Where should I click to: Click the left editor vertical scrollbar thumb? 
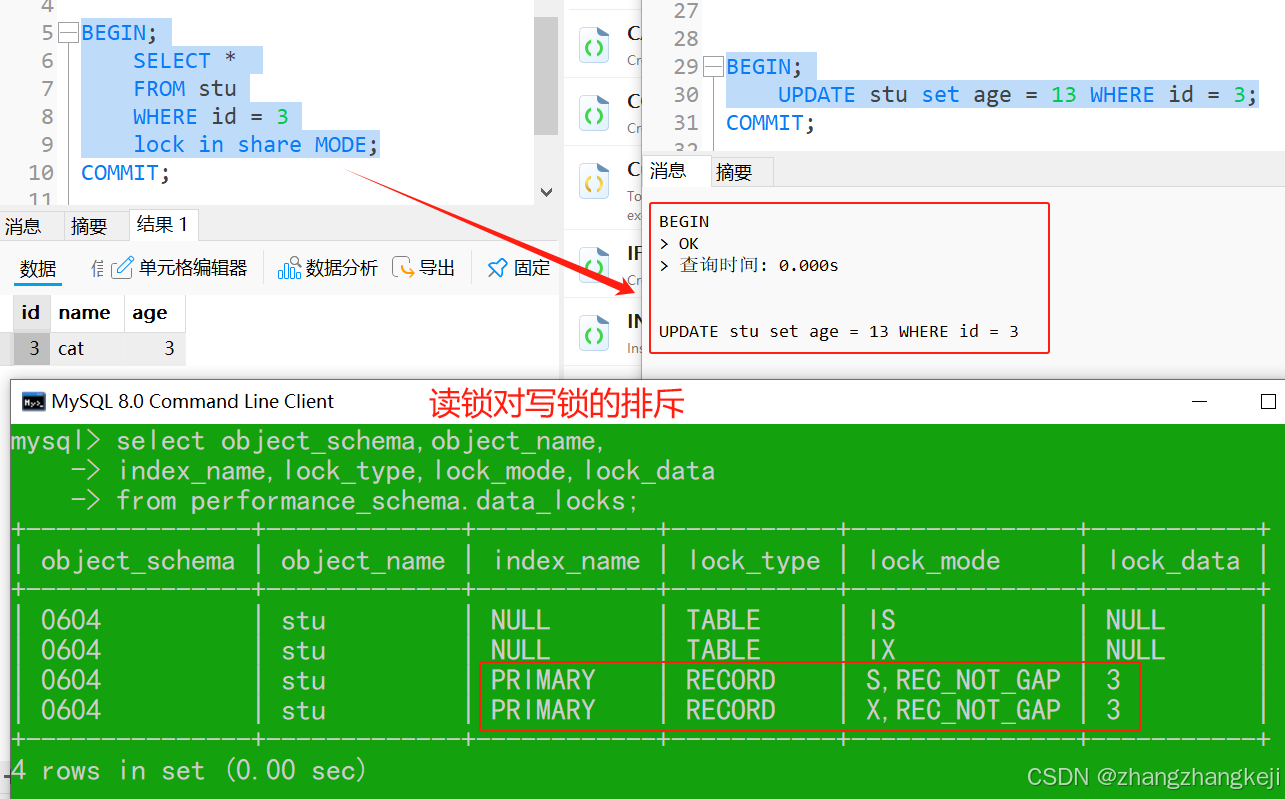[x=546, y=74]
